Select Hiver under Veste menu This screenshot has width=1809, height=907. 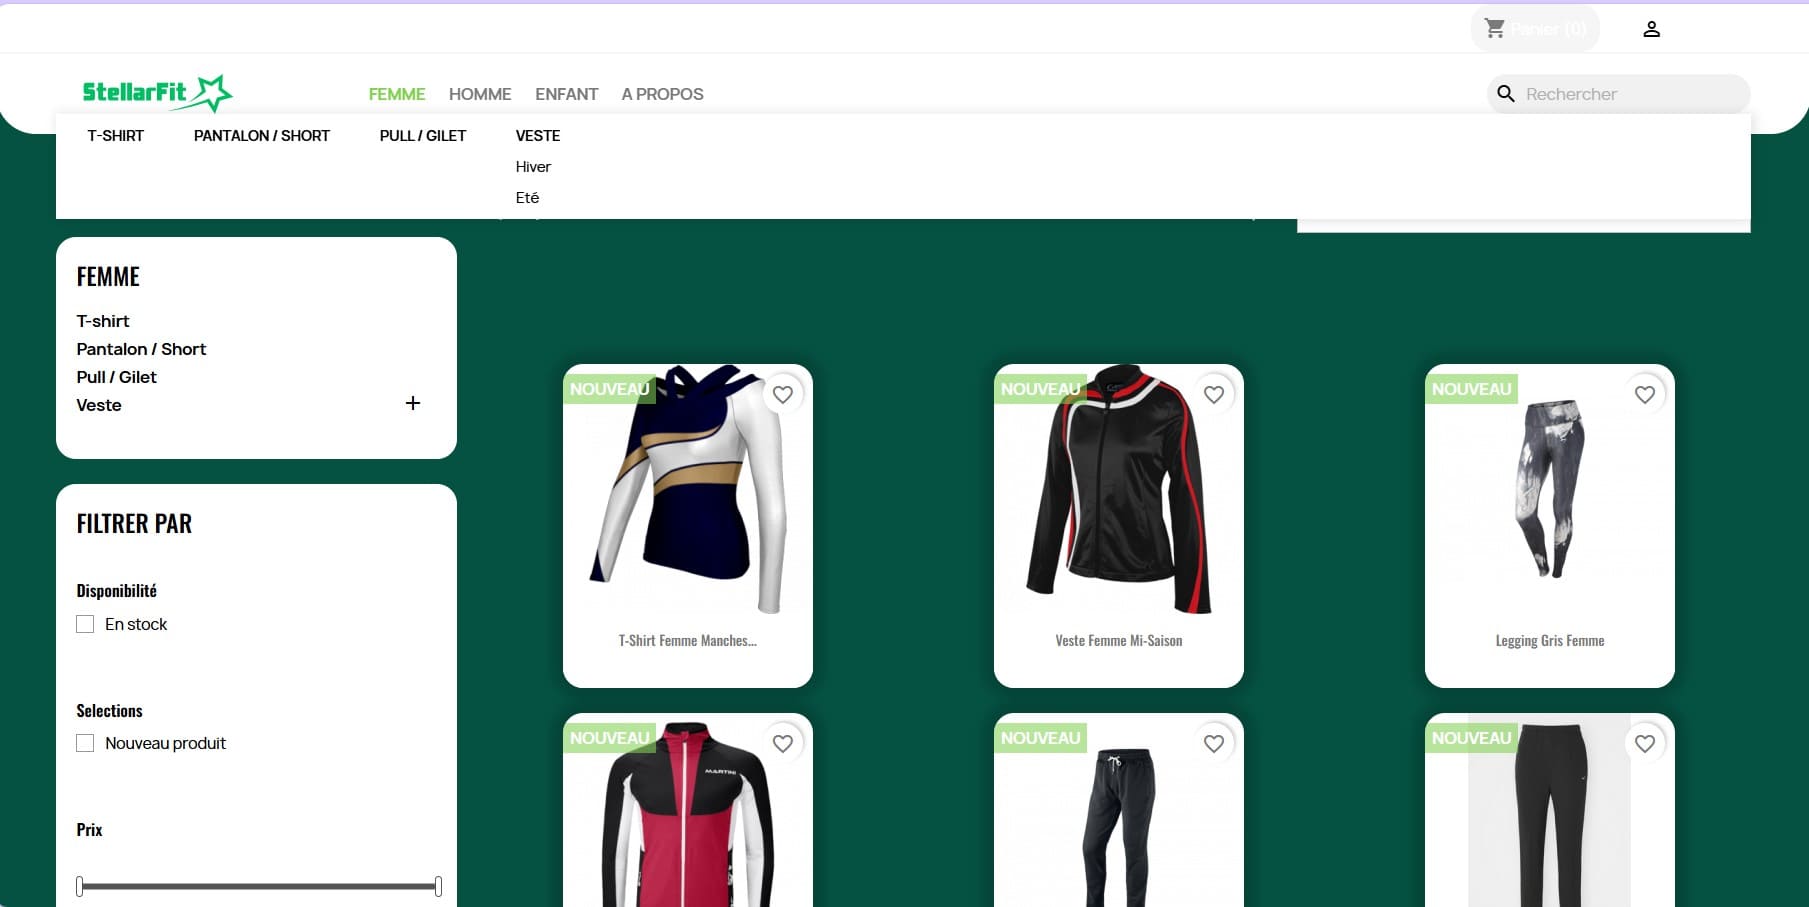533,167
